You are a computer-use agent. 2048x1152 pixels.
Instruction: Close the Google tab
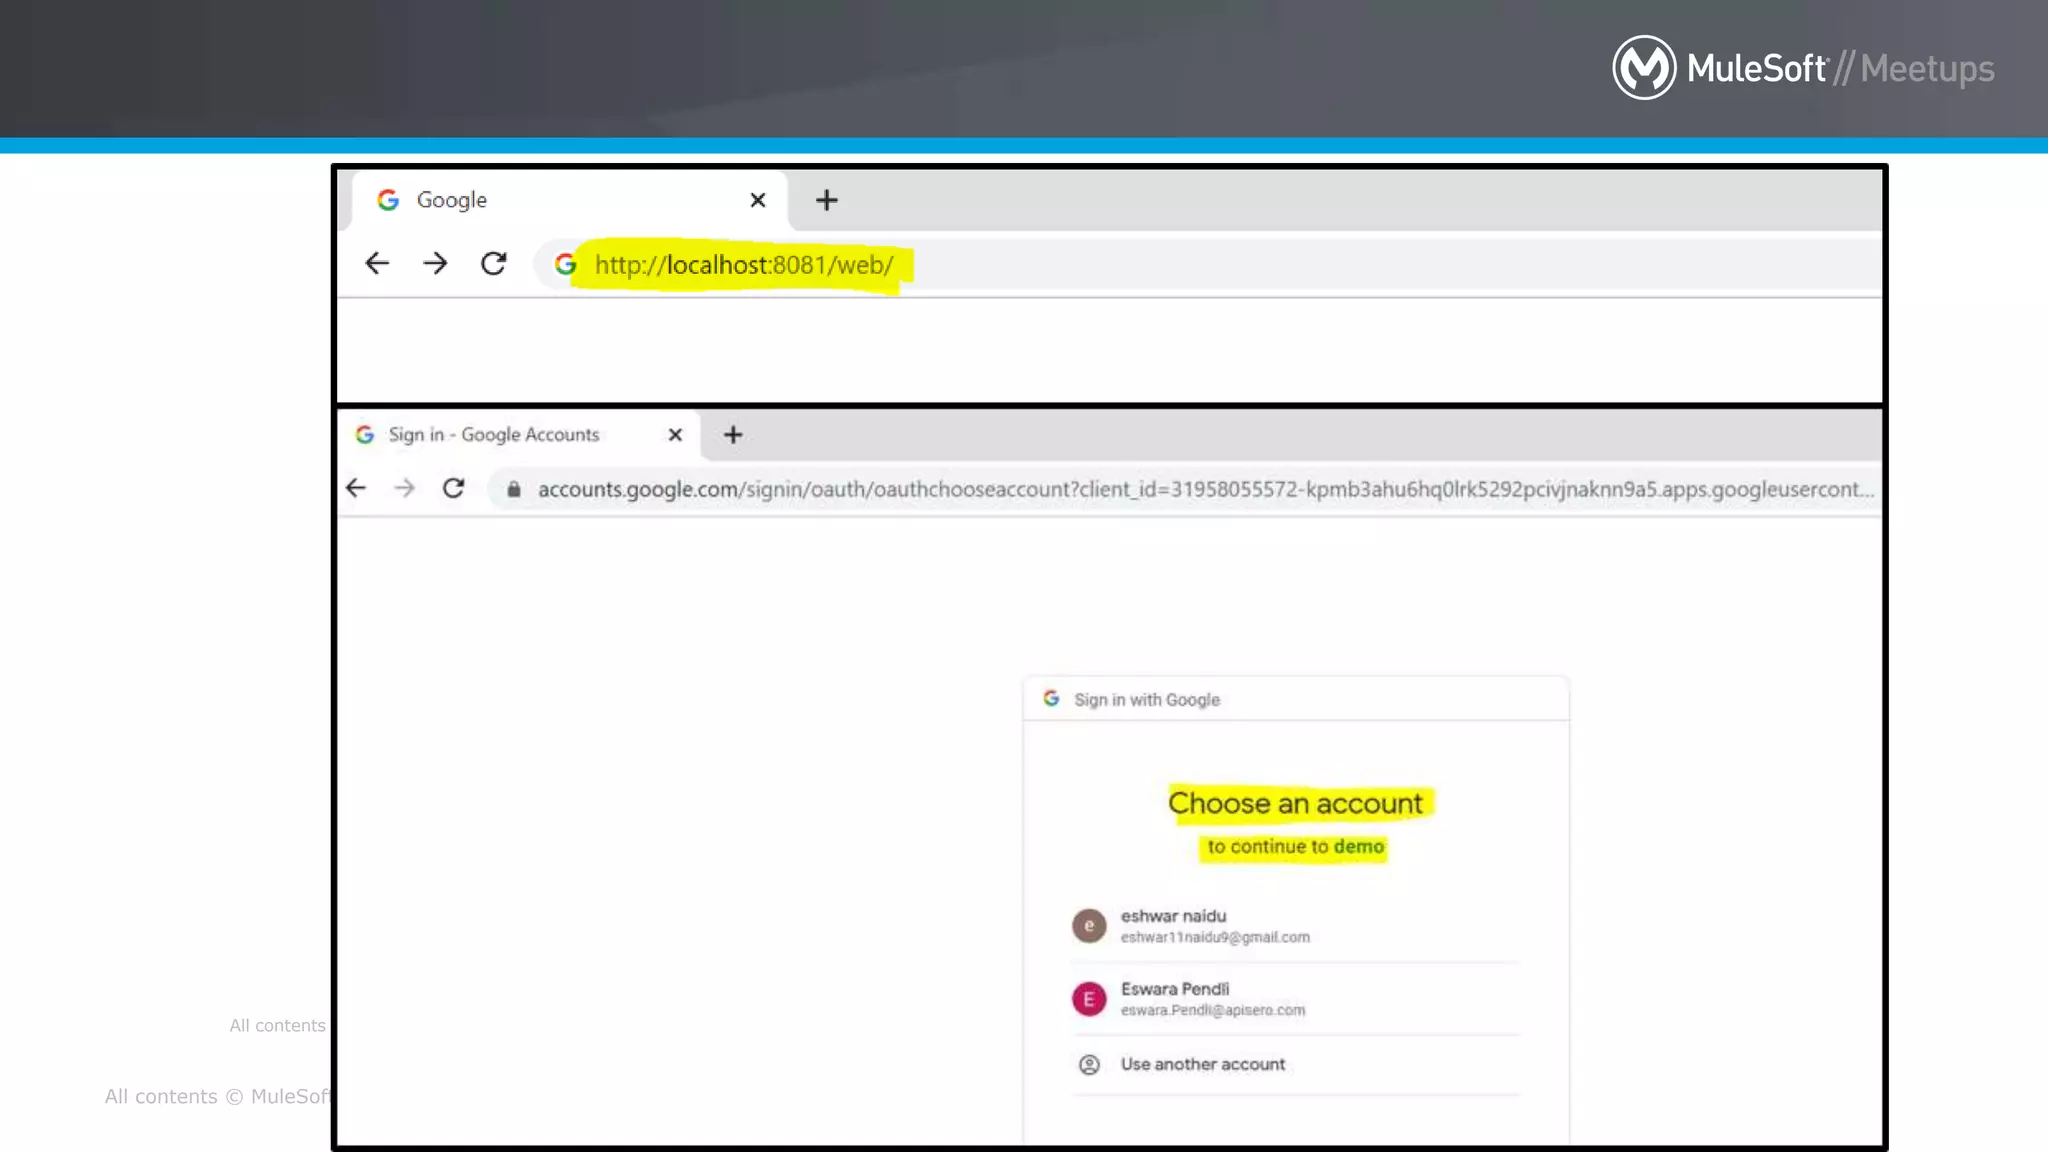pyautogui.click(x=758, y=200)
